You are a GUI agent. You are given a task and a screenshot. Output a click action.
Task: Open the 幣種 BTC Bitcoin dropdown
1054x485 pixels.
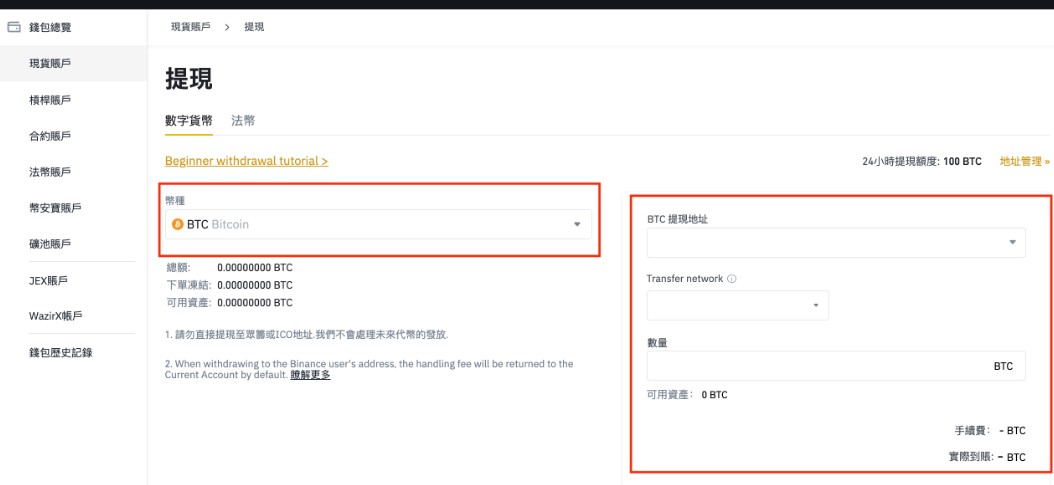tap(378, 224)
